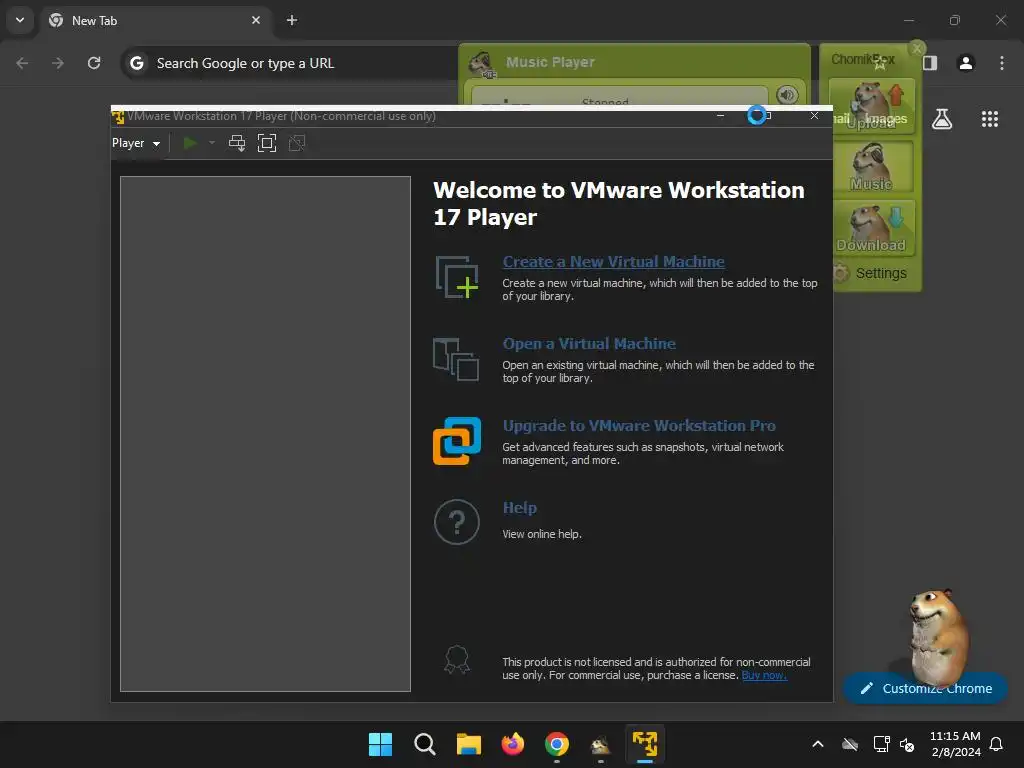
Task: Click the VMware Player taskbar icon
Action: [x=645, y=744]
